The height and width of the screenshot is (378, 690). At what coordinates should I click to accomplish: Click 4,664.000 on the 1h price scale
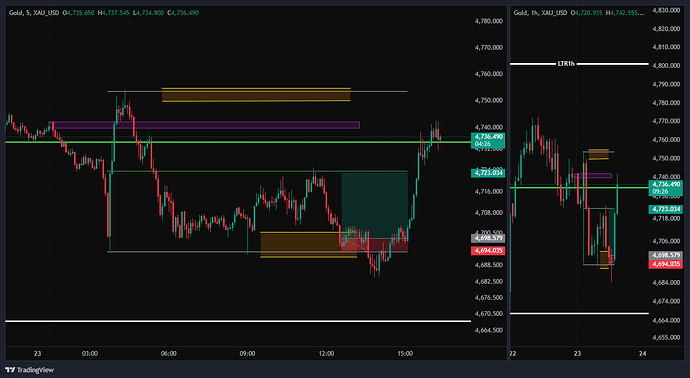(666, 320)
